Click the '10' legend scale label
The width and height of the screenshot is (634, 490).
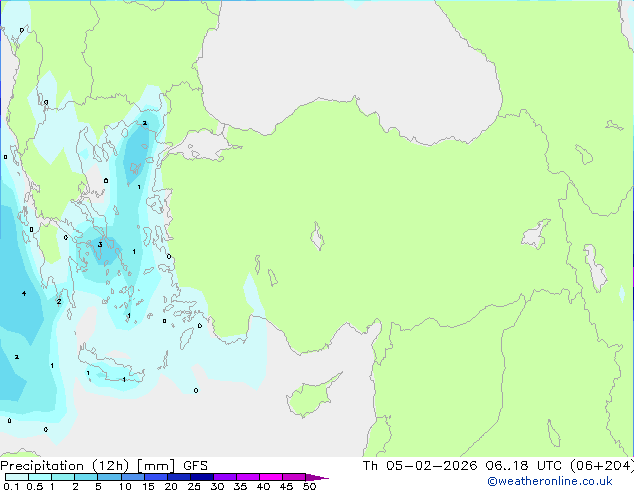click(125, 486)
